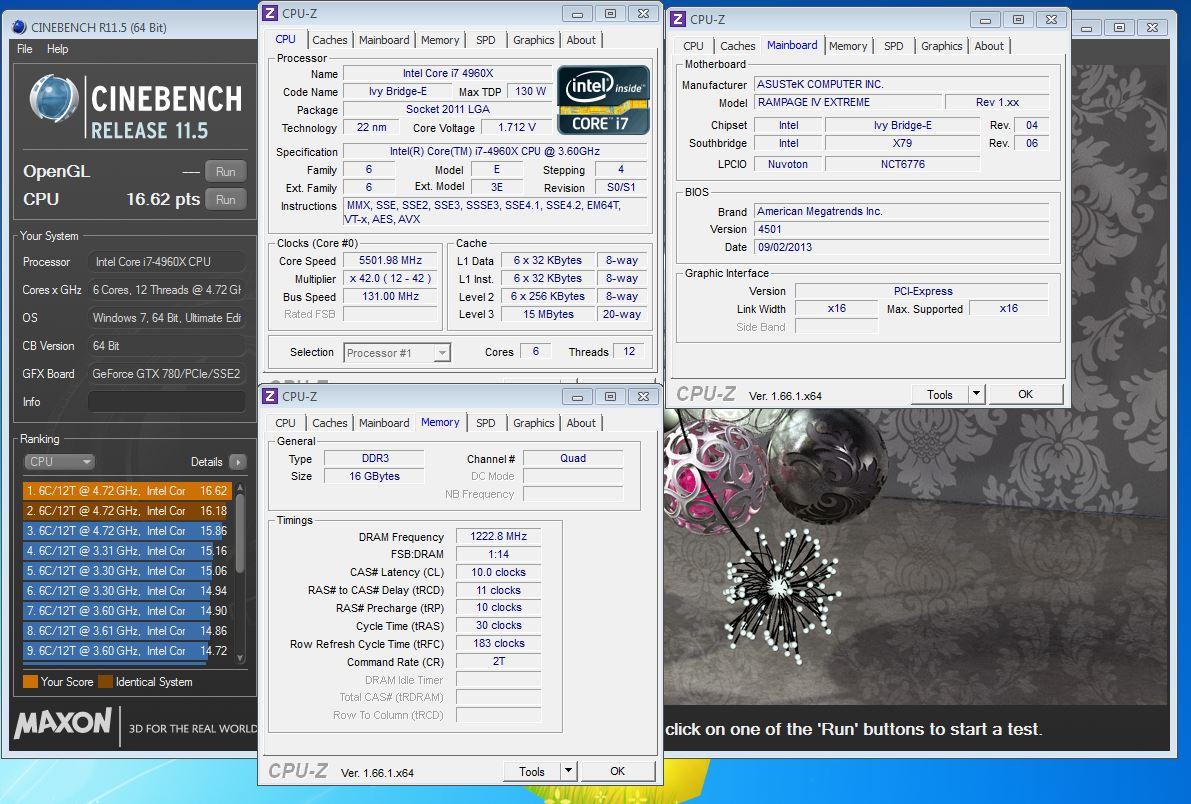Switch to Memory tab in top CPU-Z CPU window

440,40
